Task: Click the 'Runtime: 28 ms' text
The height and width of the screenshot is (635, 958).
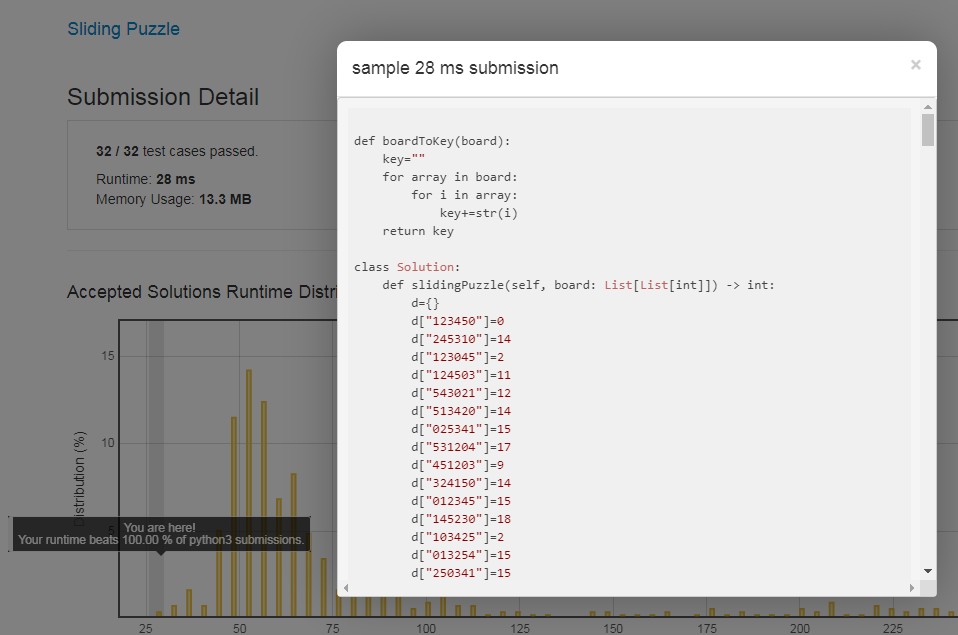Action: tap(145, 179)
